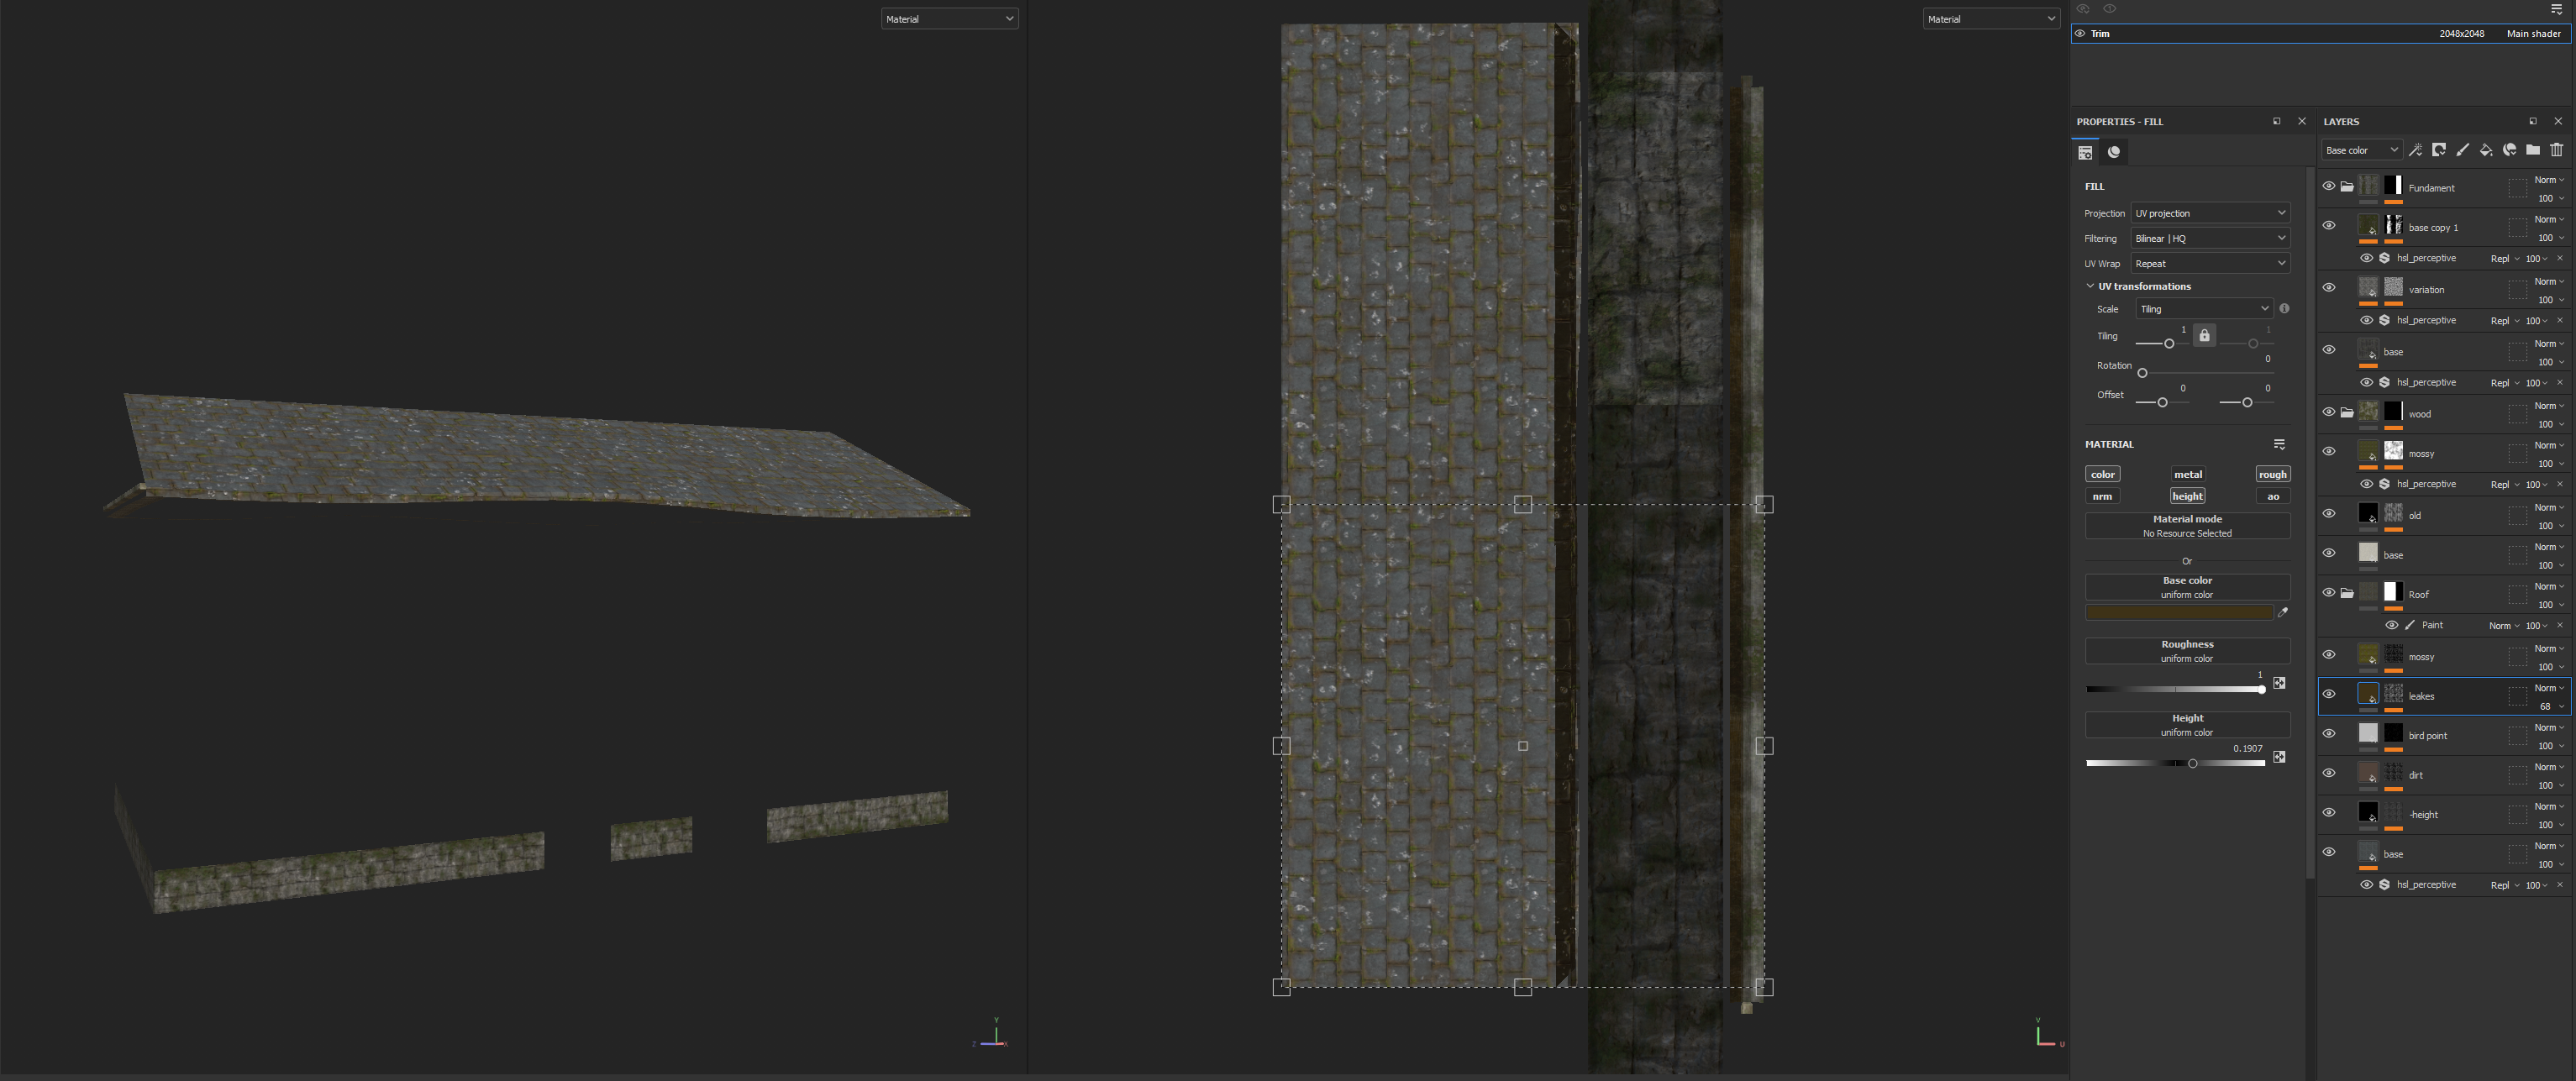Image resolution: width=2576 pixels, height=1081 pixels.
Task: Click the add effect magic wand icon
Action: pos(2415,150)
